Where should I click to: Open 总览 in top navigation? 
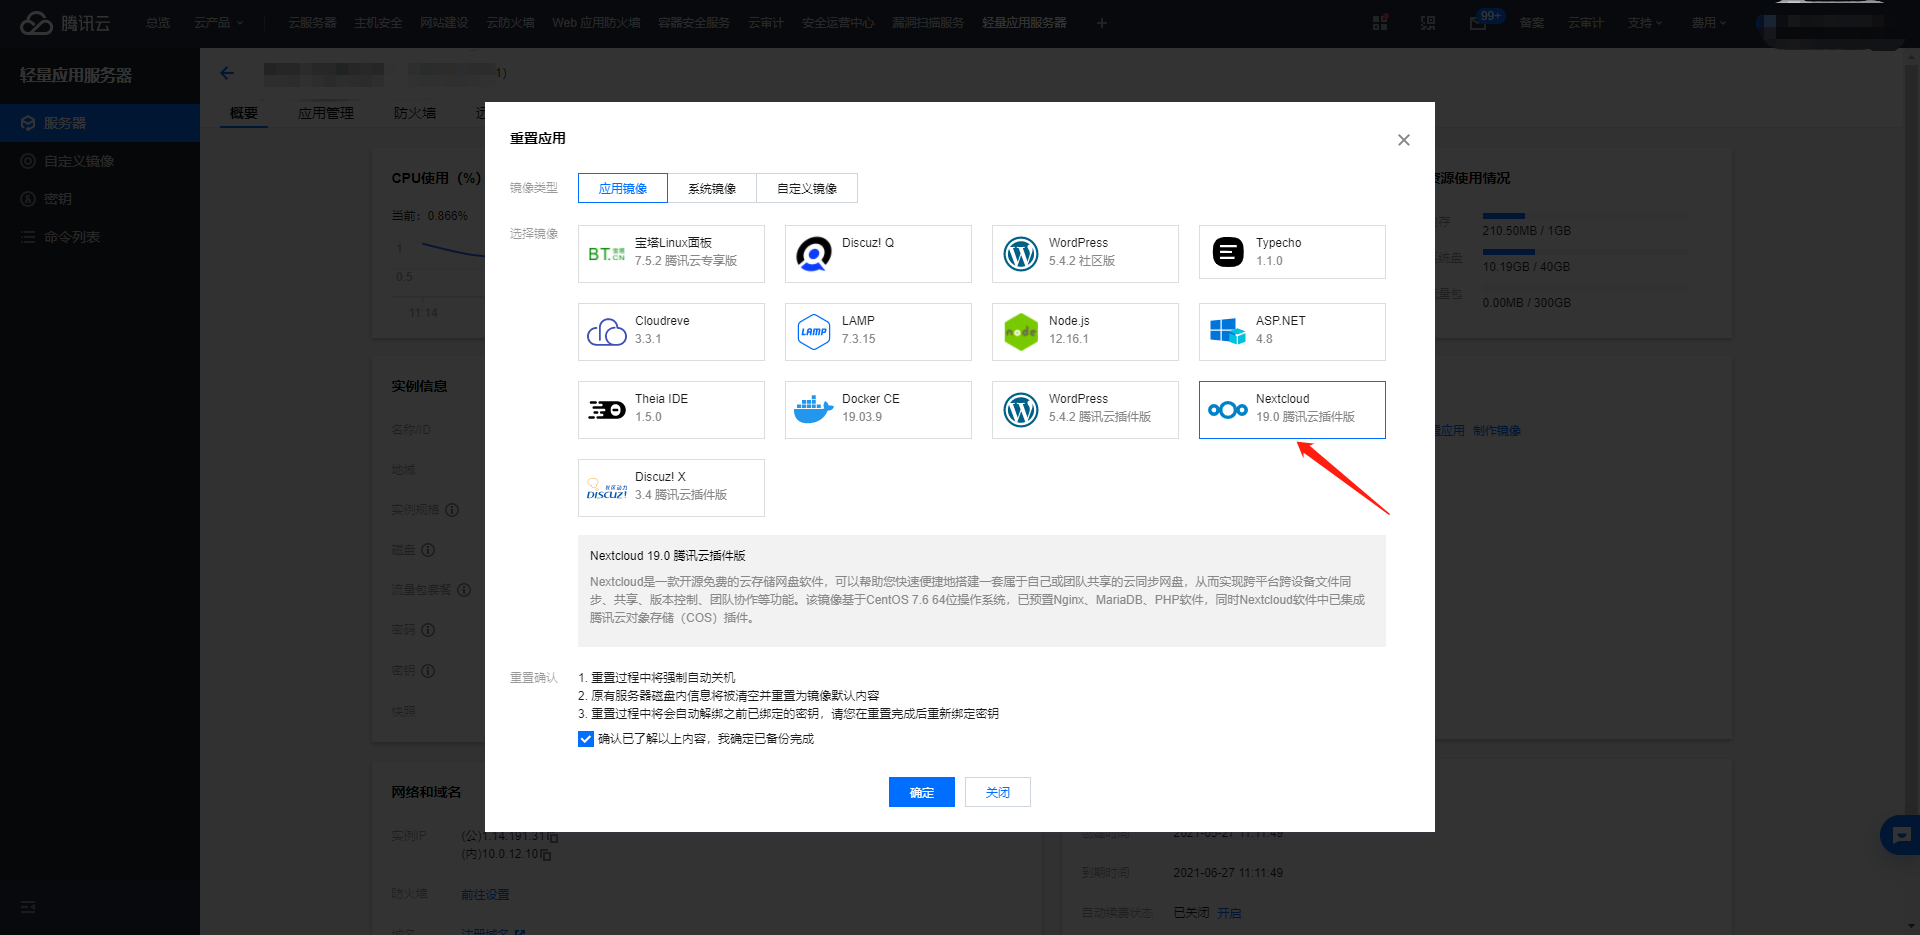tap(158, 23)
